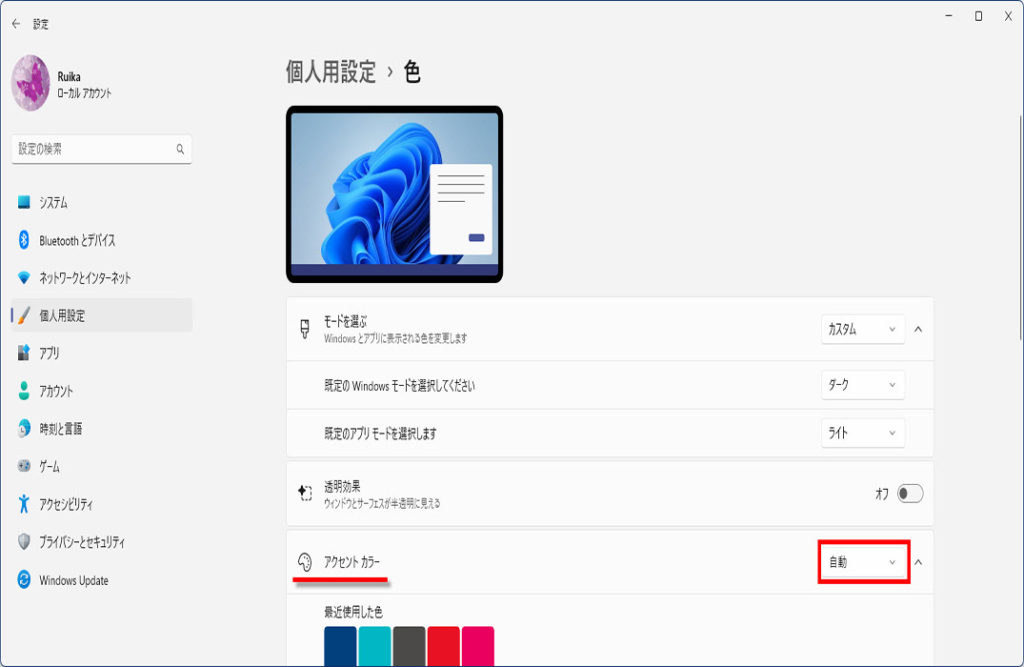Screen dimensions: 1024x667
Task: Click the 設定の検索 search field
Action: pyautogui.click(x=101, y=149)
